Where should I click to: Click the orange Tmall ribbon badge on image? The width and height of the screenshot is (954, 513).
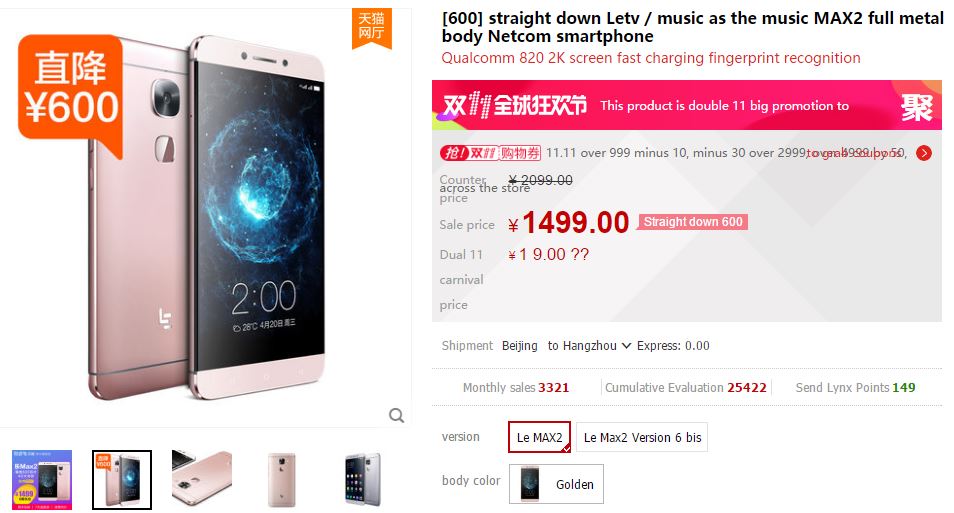coord(371,27)
